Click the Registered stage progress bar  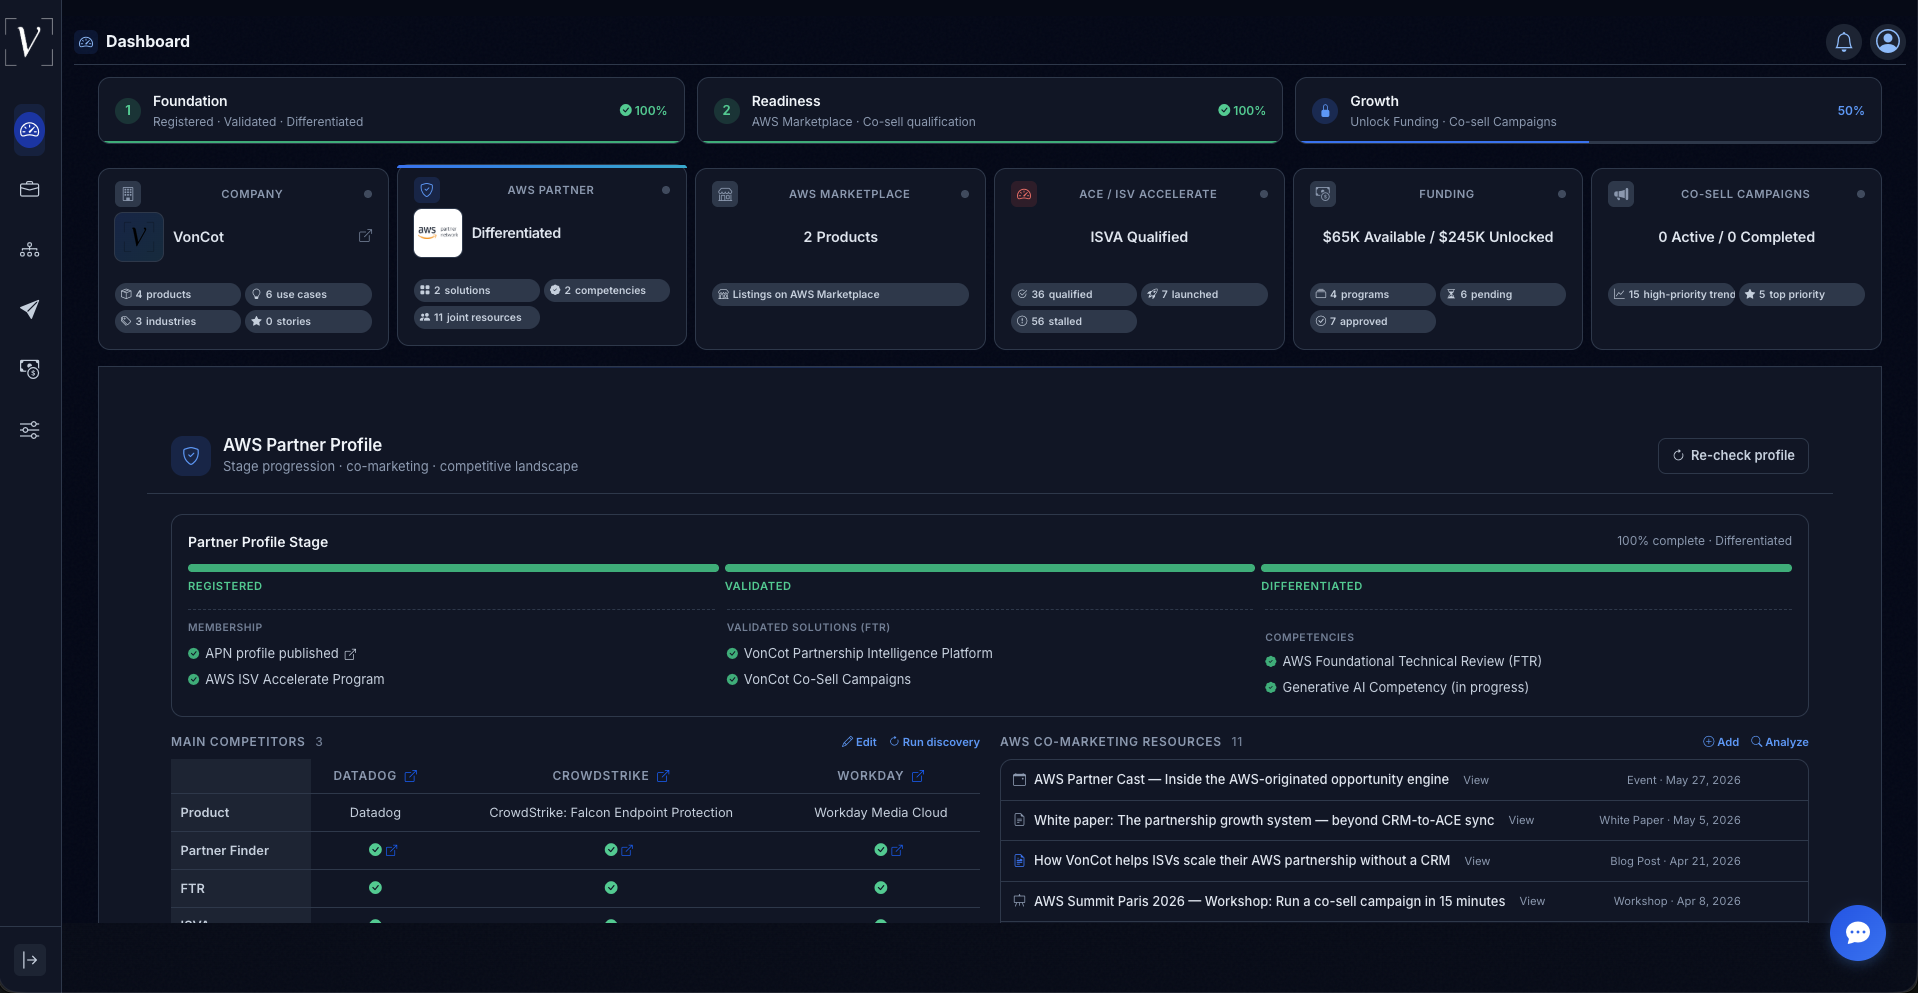pos(453,568)
